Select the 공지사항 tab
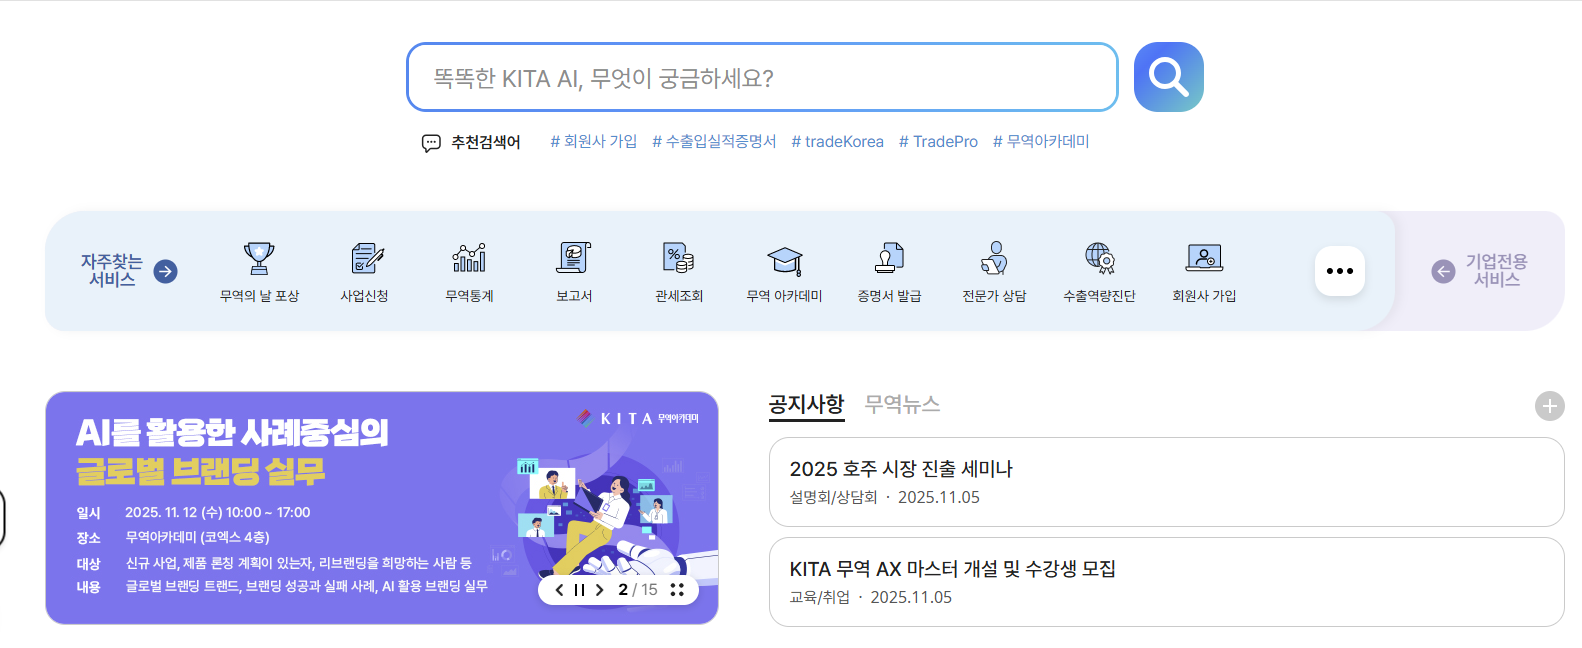Image resolution: width=1582 pixels, height=648 pixels. click(x=806, y=404)
